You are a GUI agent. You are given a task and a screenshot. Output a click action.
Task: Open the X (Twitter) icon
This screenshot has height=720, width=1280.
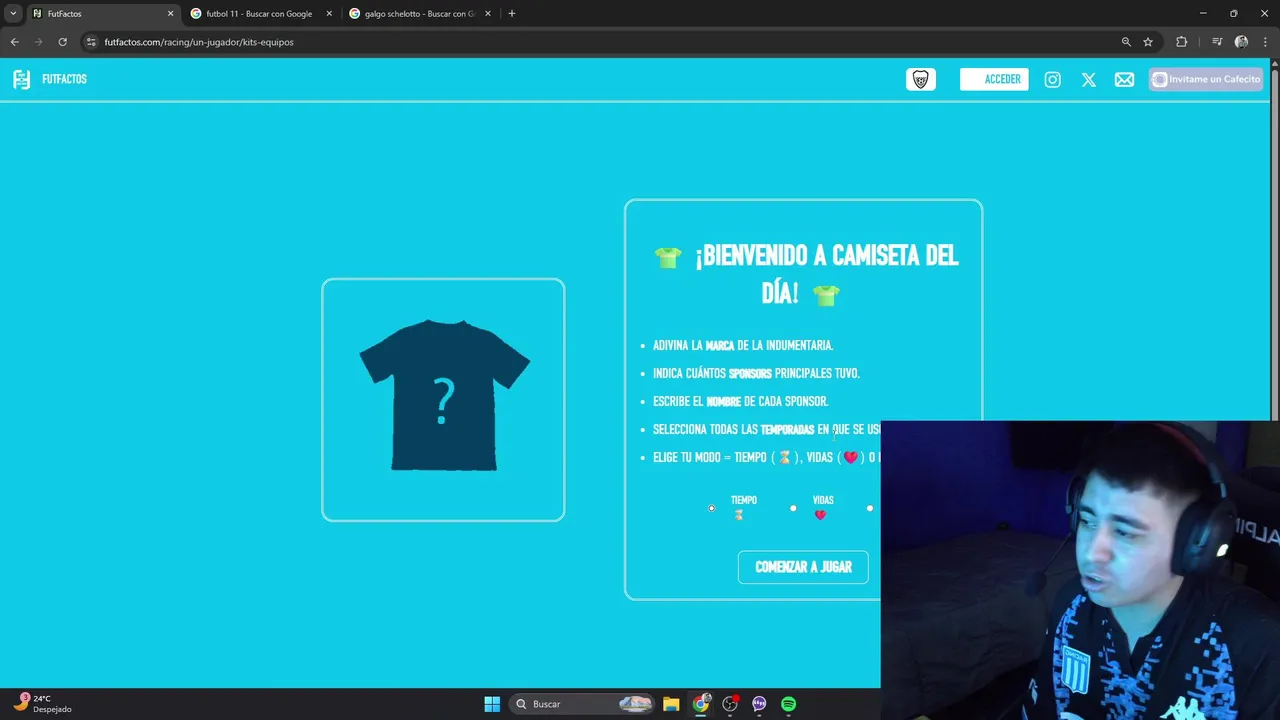pyautogui.click(x=1088, y=79)
